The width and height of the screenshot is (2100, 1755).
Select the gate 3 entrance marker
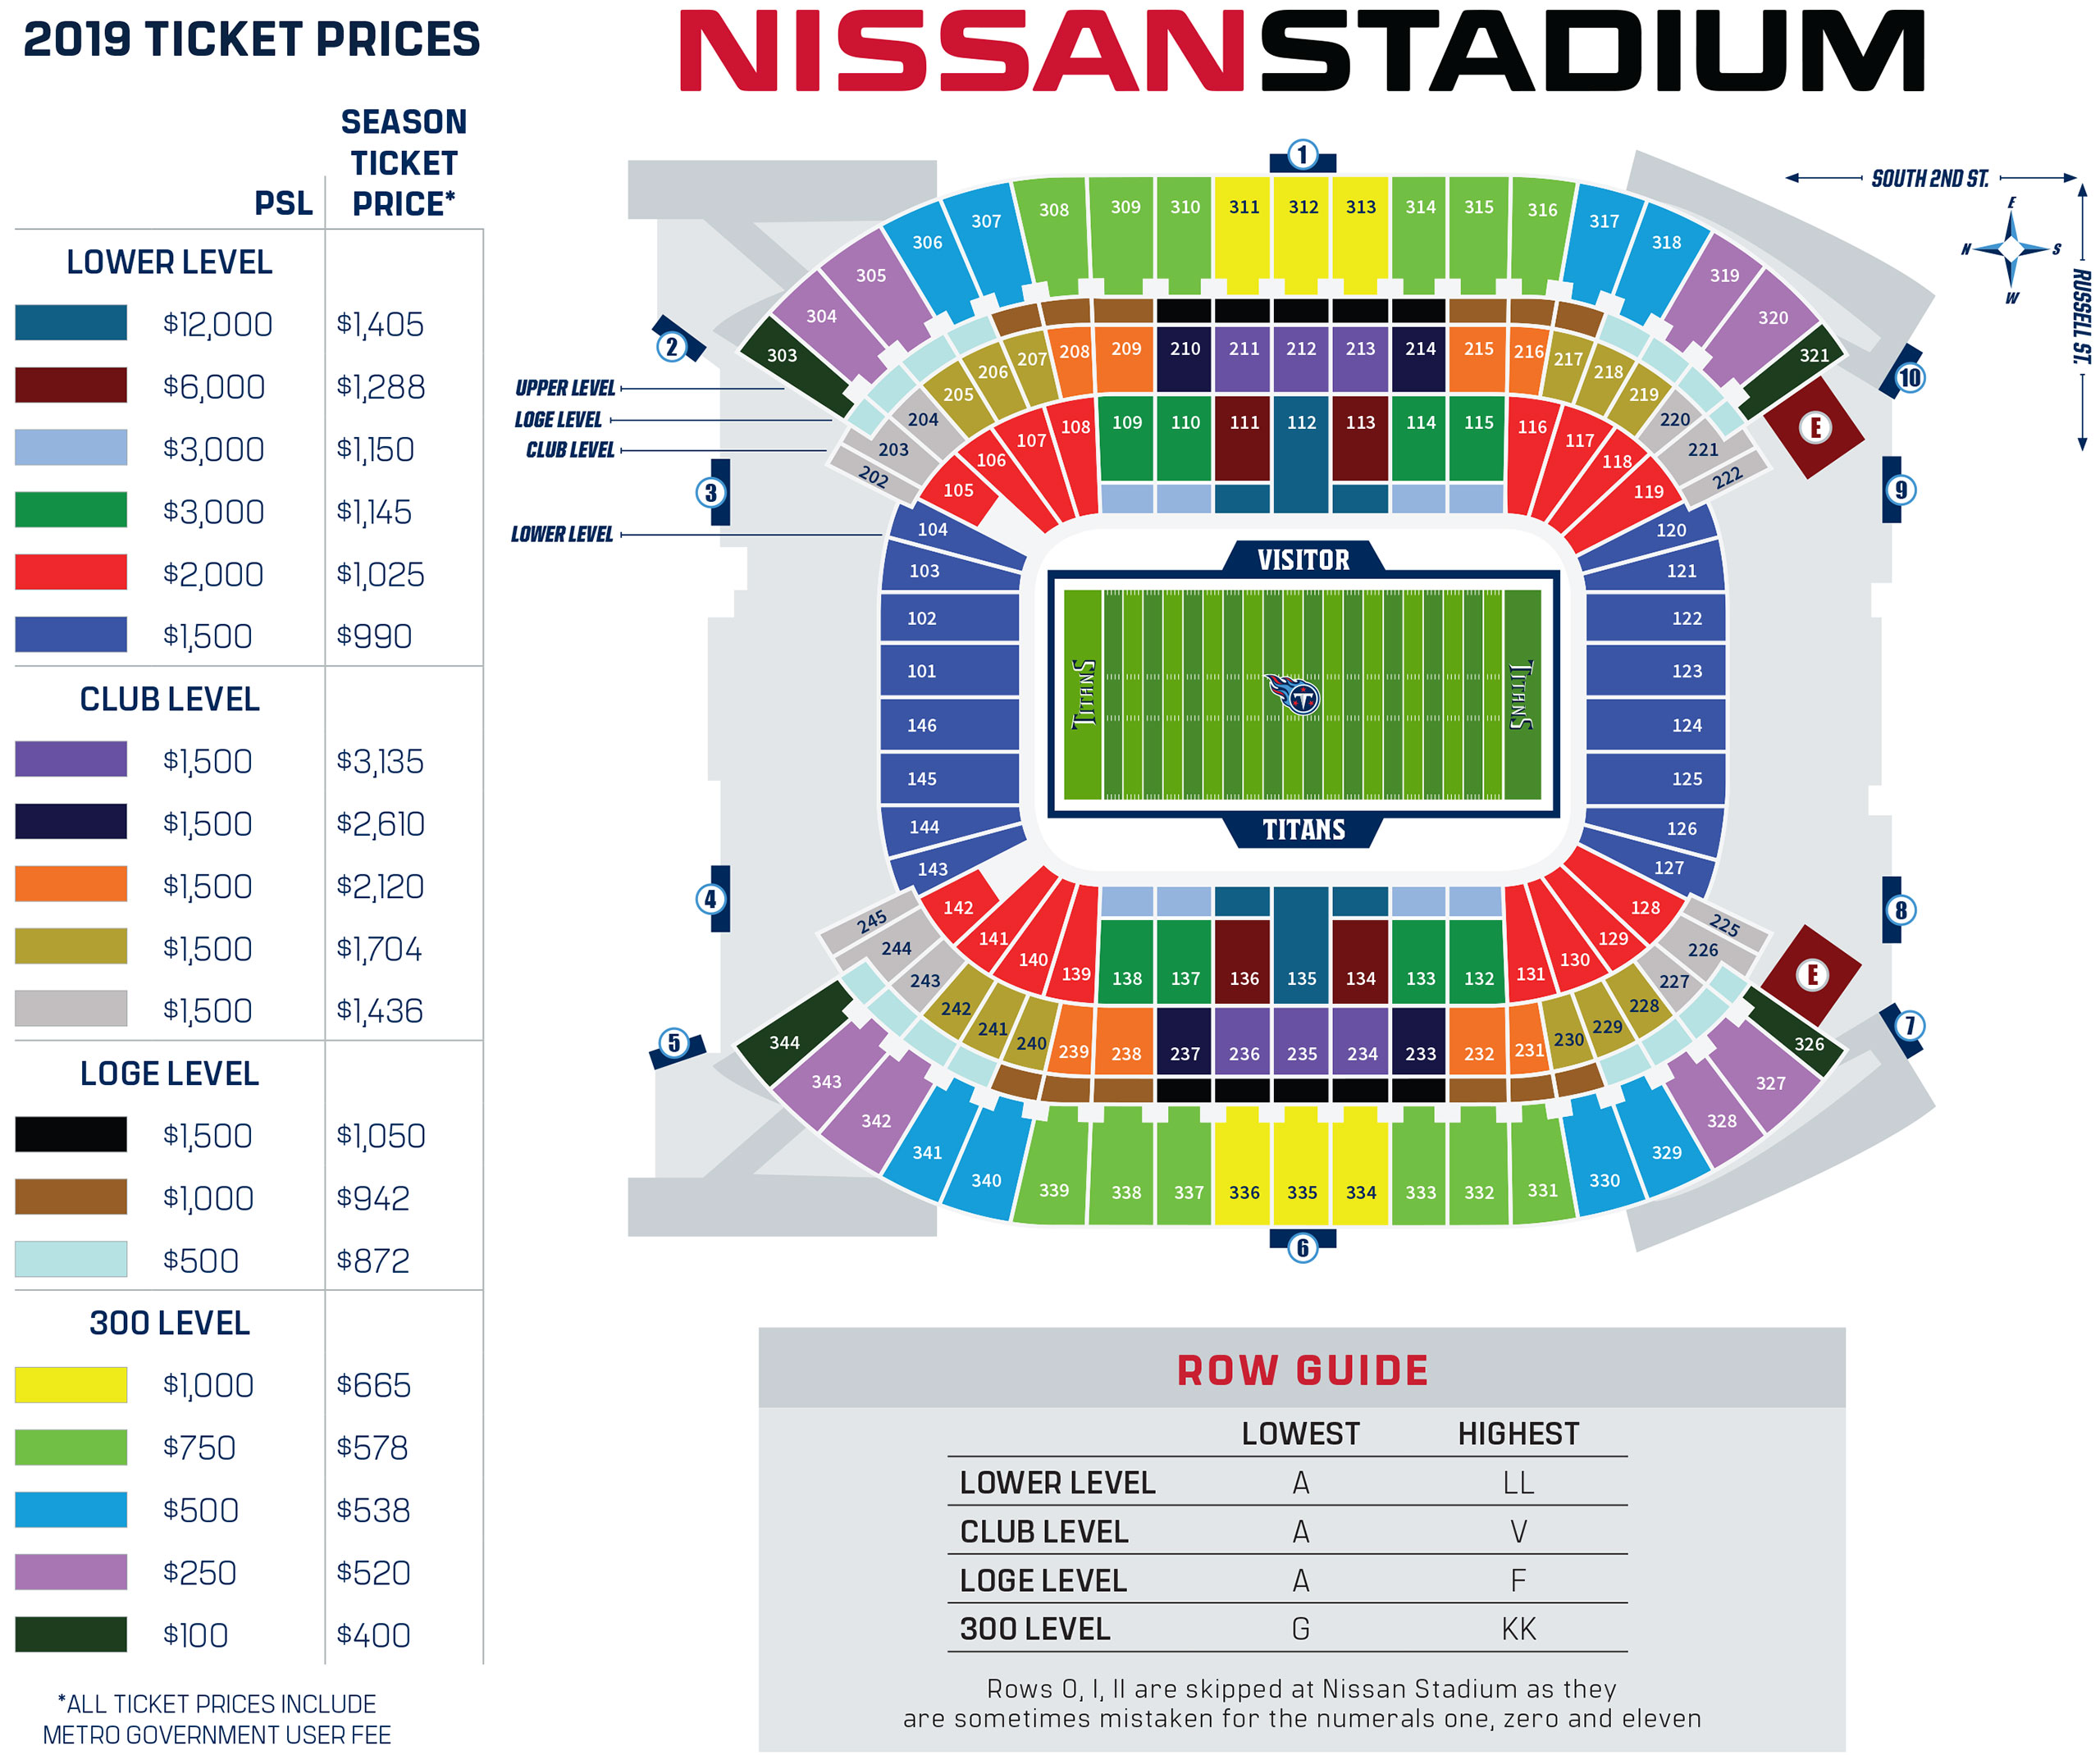pos(711,492)
